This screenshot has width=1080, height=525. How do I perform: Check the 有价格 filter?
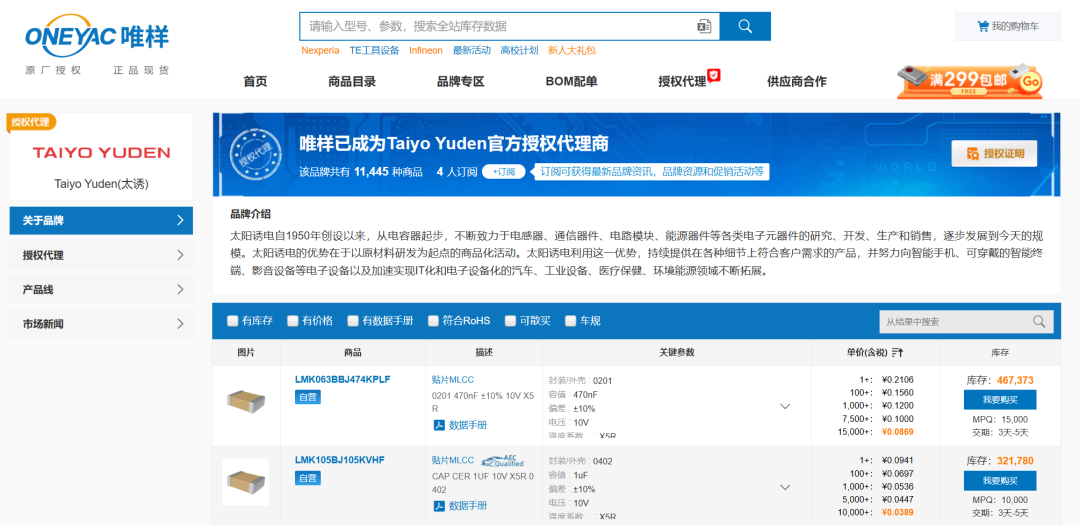click(x=292, y=320)
